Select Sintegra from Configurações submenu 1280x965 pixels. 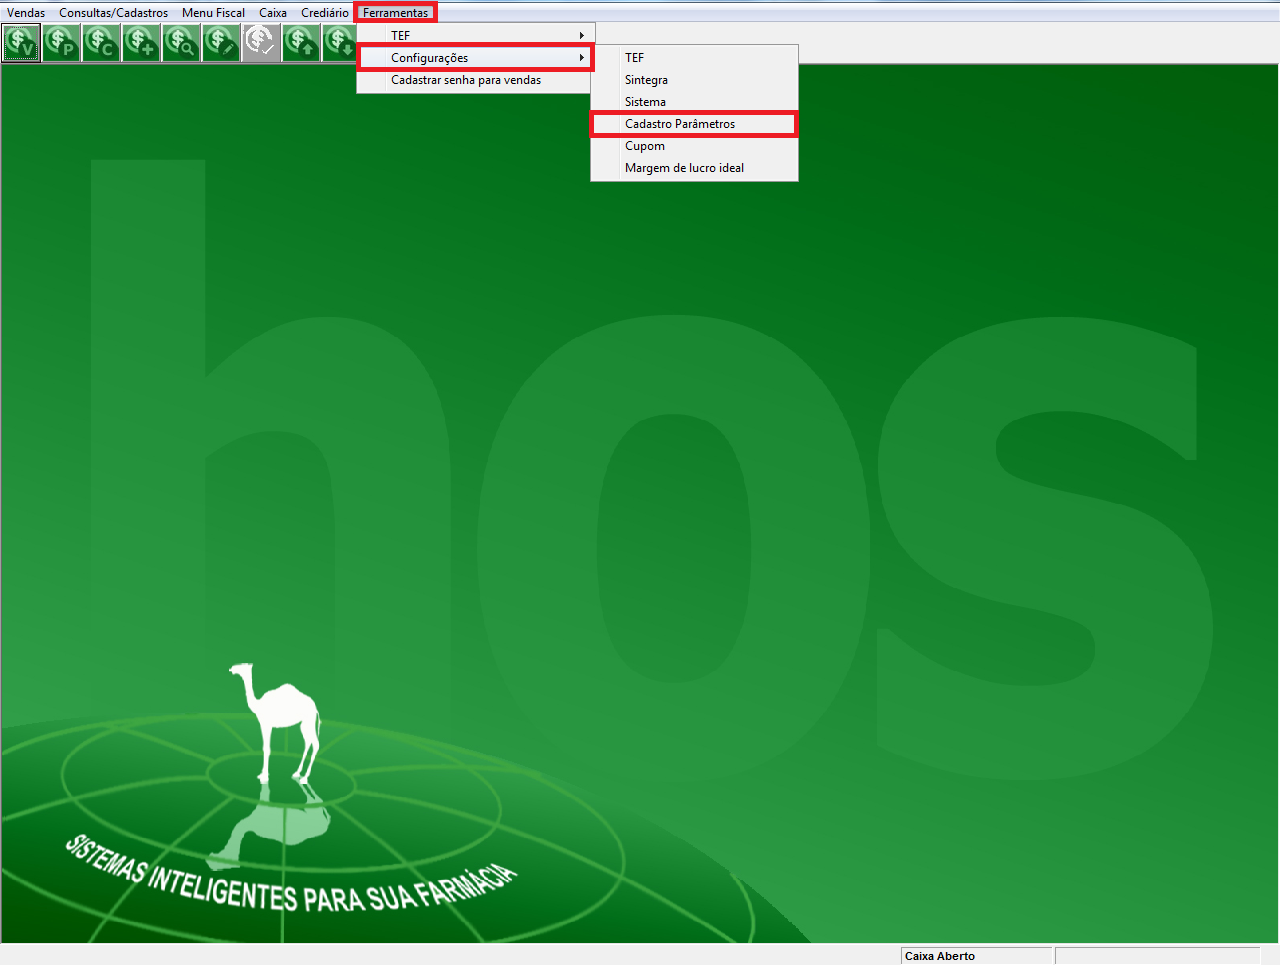click(646, 80)
